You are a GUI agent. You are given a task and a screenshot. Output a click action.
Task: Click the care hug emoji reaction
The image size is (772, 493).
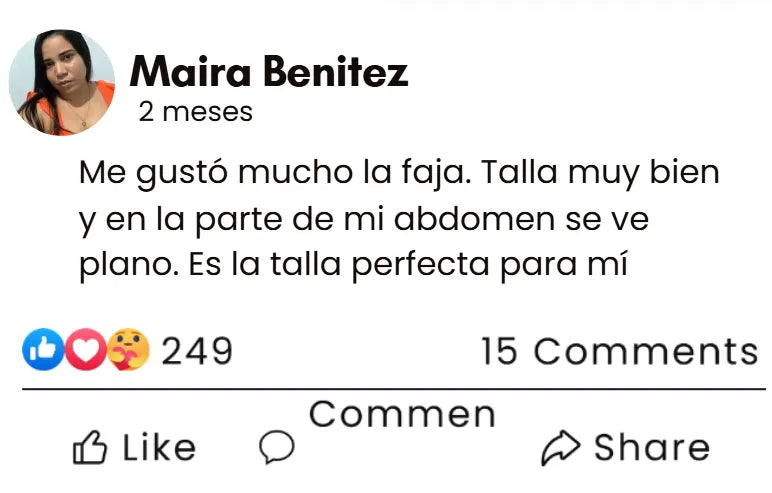(129, 350)
